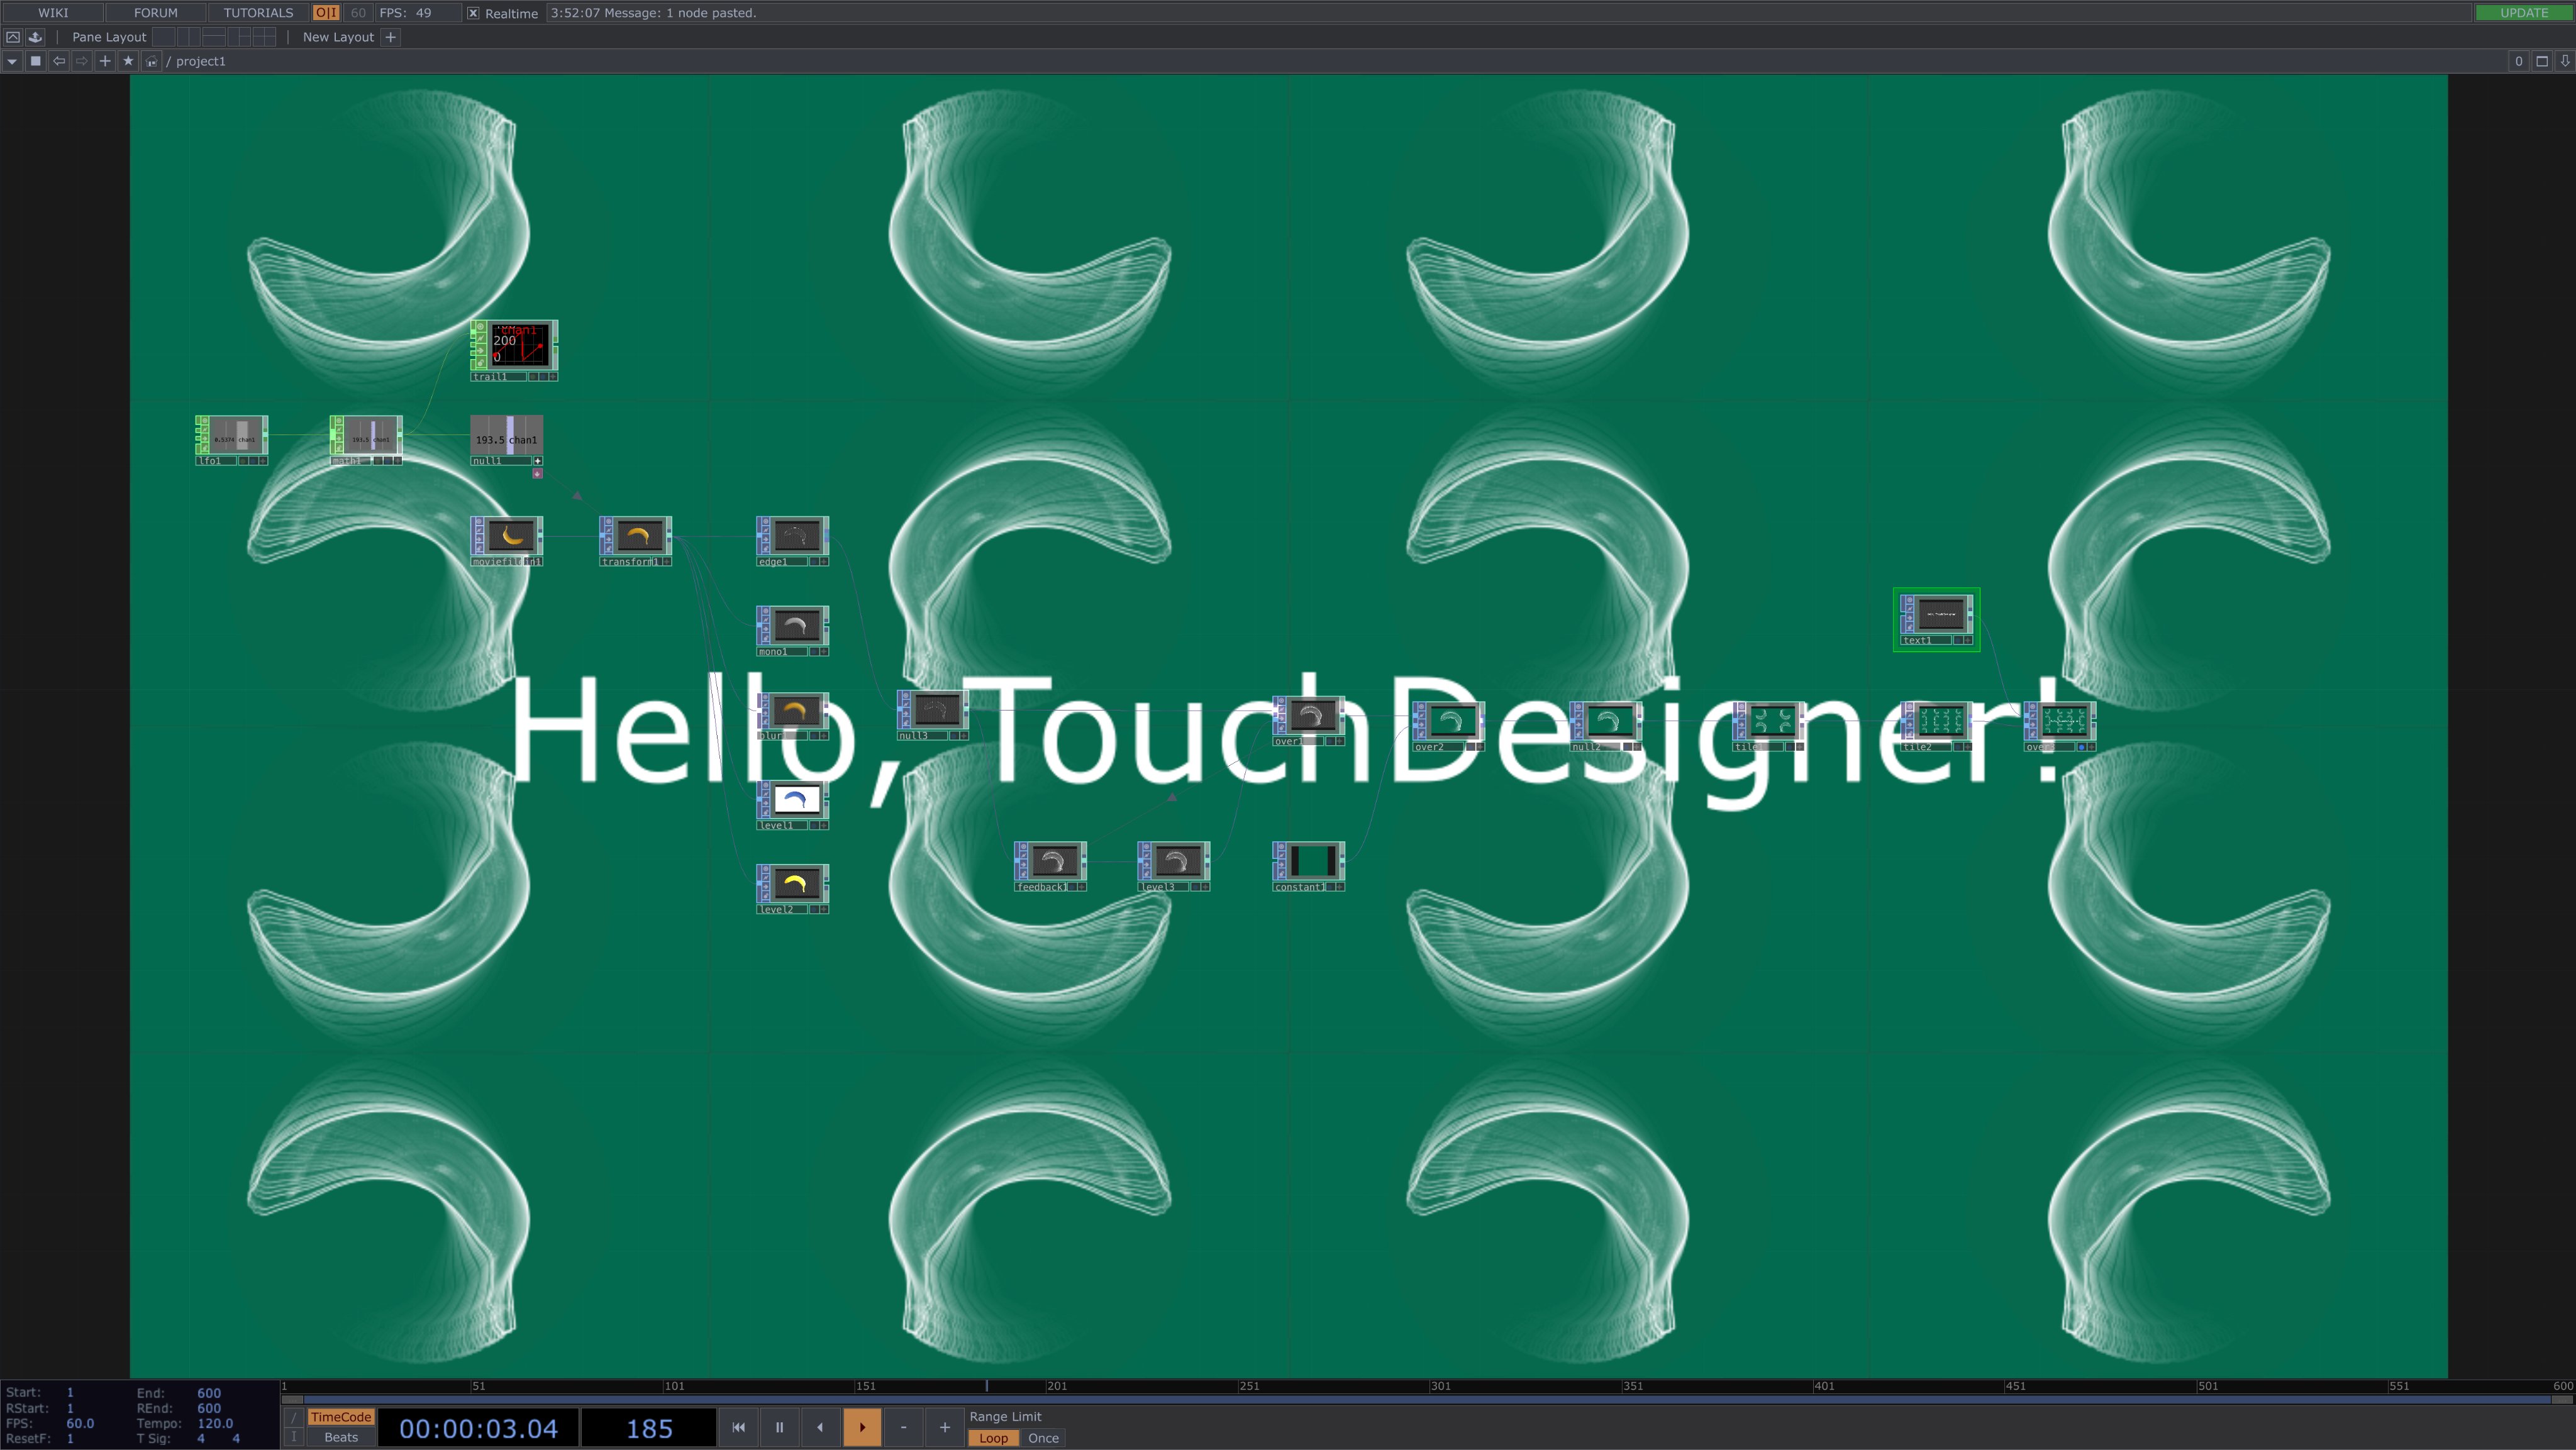This screenshot has width=2576, height=1450.
Task: Click the timeline range slider bar
Action: (1400, 1400)
